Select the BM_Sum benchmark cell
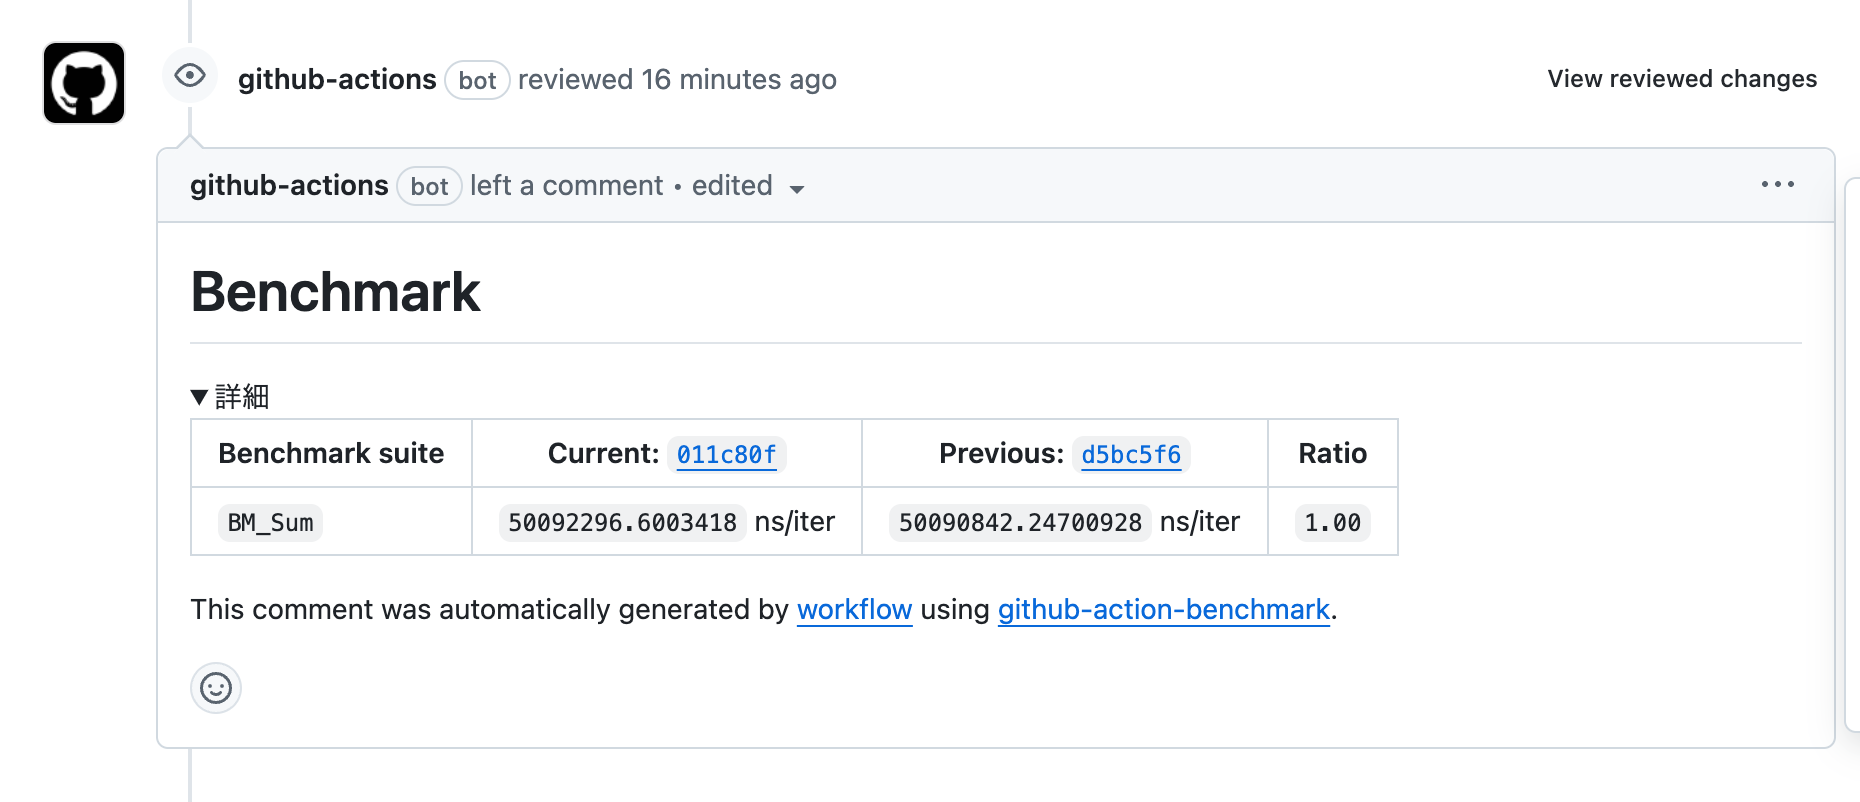This screenshot has width=1860, height=802. 270,522
